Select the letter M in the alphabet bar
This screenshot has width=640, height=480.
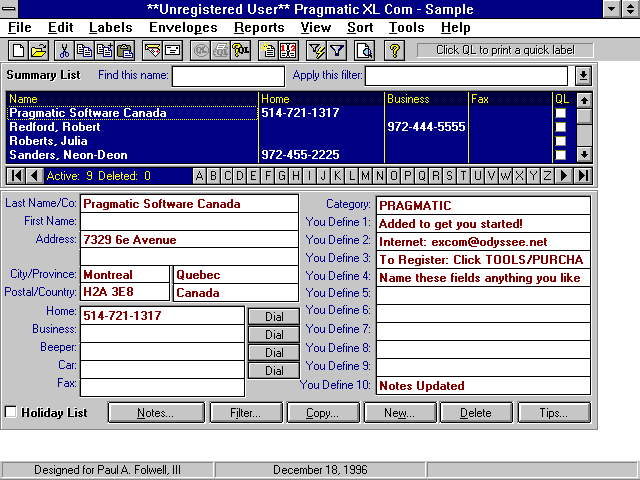pos(366,176)
